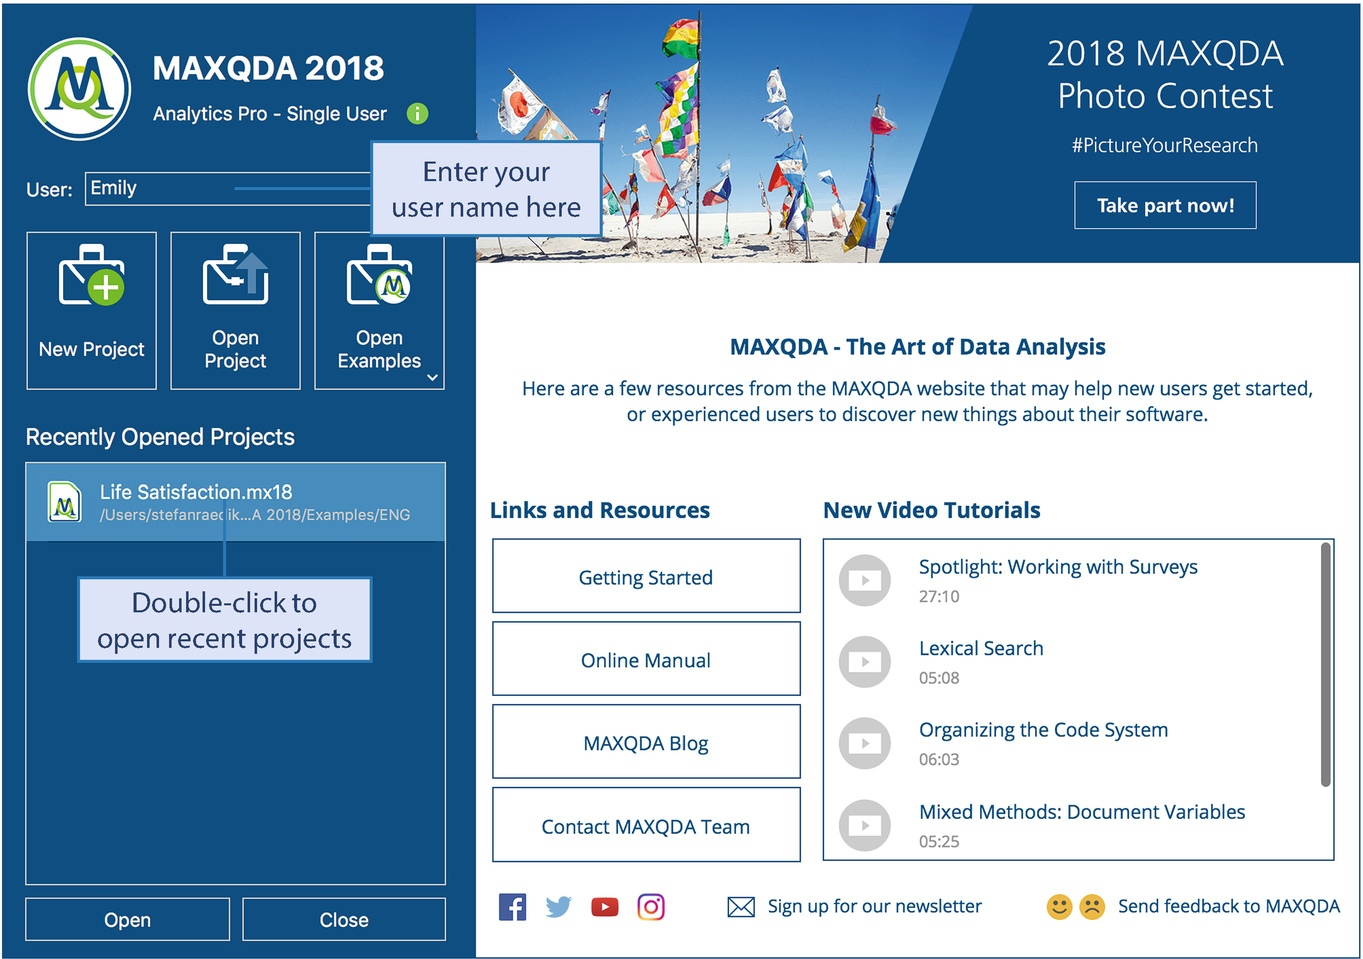
Task: Click the Open button below recent projects
Action: (128, 919)
